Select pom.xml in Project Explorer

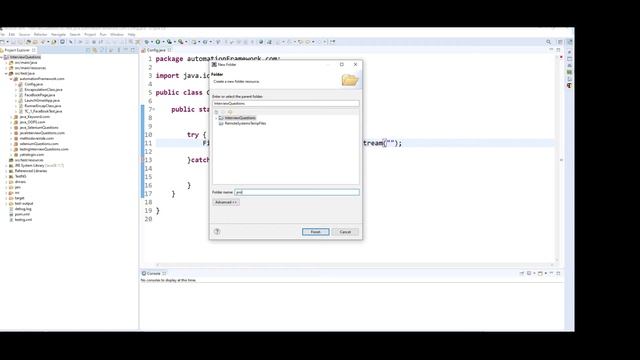pos(22,214)
